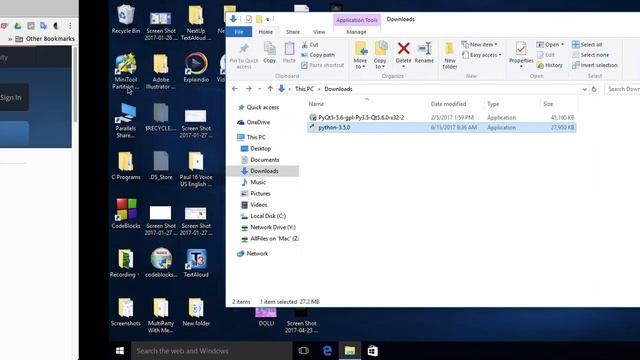The height and width of the screenshot is (360, 640).
Task: Select Desktop in navigation pane
Action: click(256, 149)
